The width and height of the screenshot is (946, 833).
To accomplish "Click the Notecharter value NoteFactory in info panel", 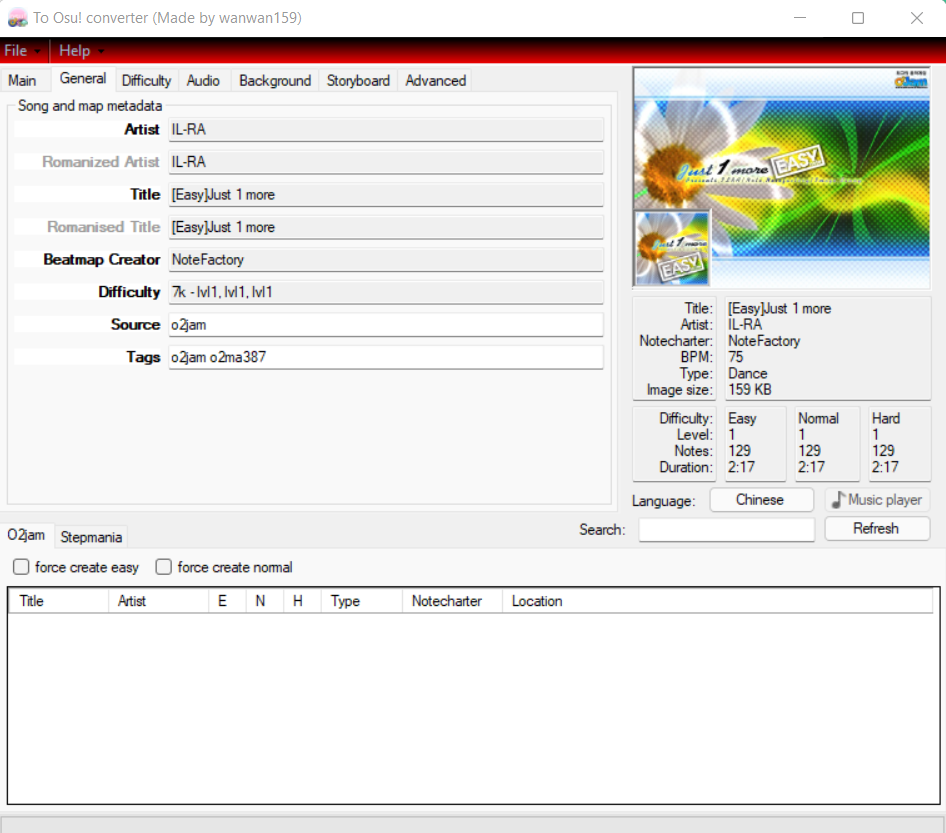I will 764,341.
